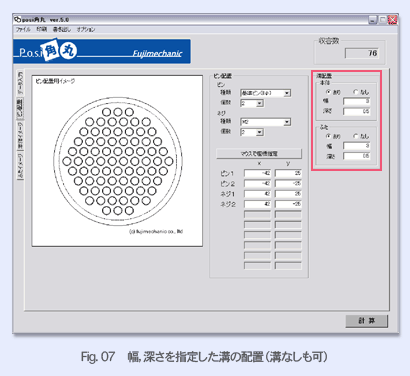
Task: Open the ネジ 個数 dropdown
Action: click(260, 133)
